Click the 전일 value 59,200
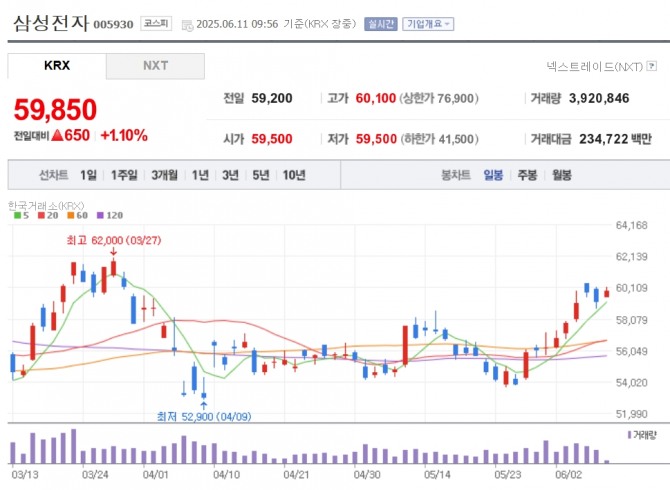 pyautogui.click(x=272, y=98)
